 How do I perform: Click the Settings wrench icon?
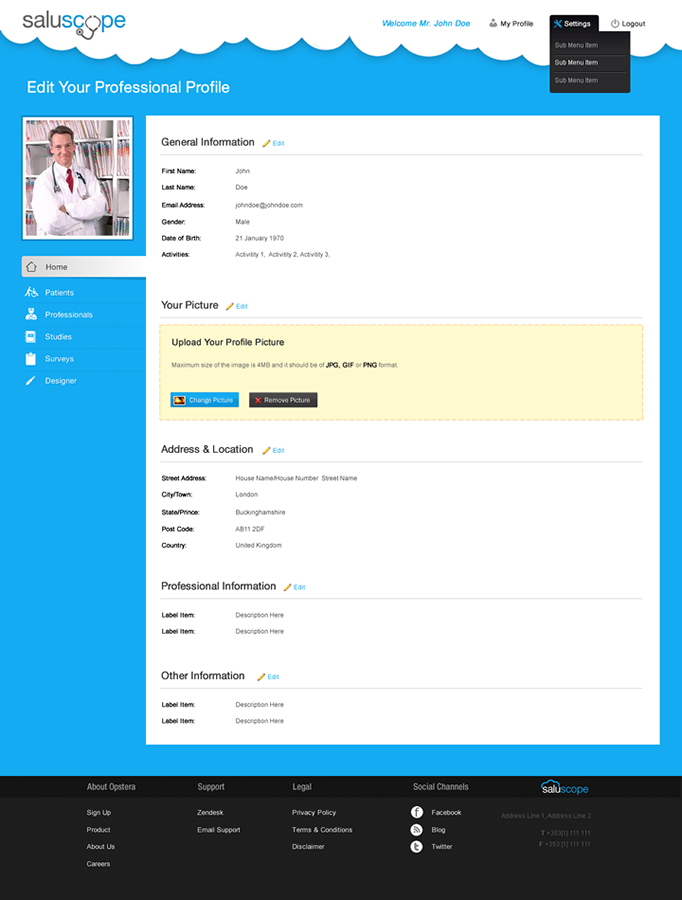click(x=557, y=24)
